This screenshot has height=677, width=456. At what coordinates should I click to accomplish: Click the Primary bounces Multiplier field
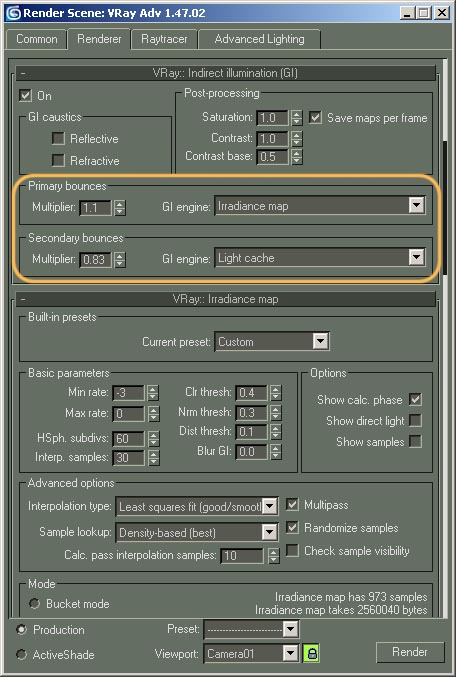click(96, 208)
